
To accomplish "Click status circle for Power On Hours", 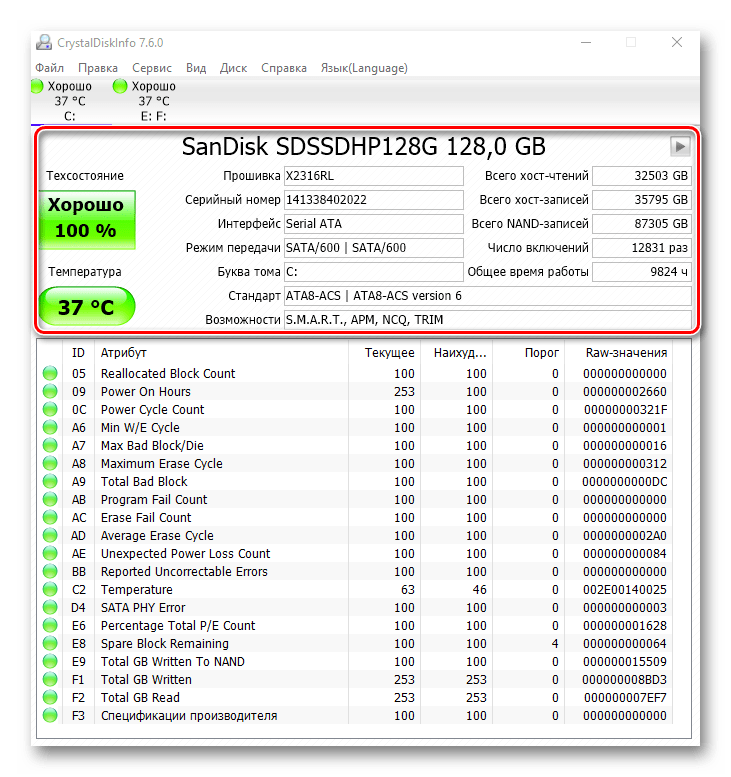I will click(x=50, y=391).
